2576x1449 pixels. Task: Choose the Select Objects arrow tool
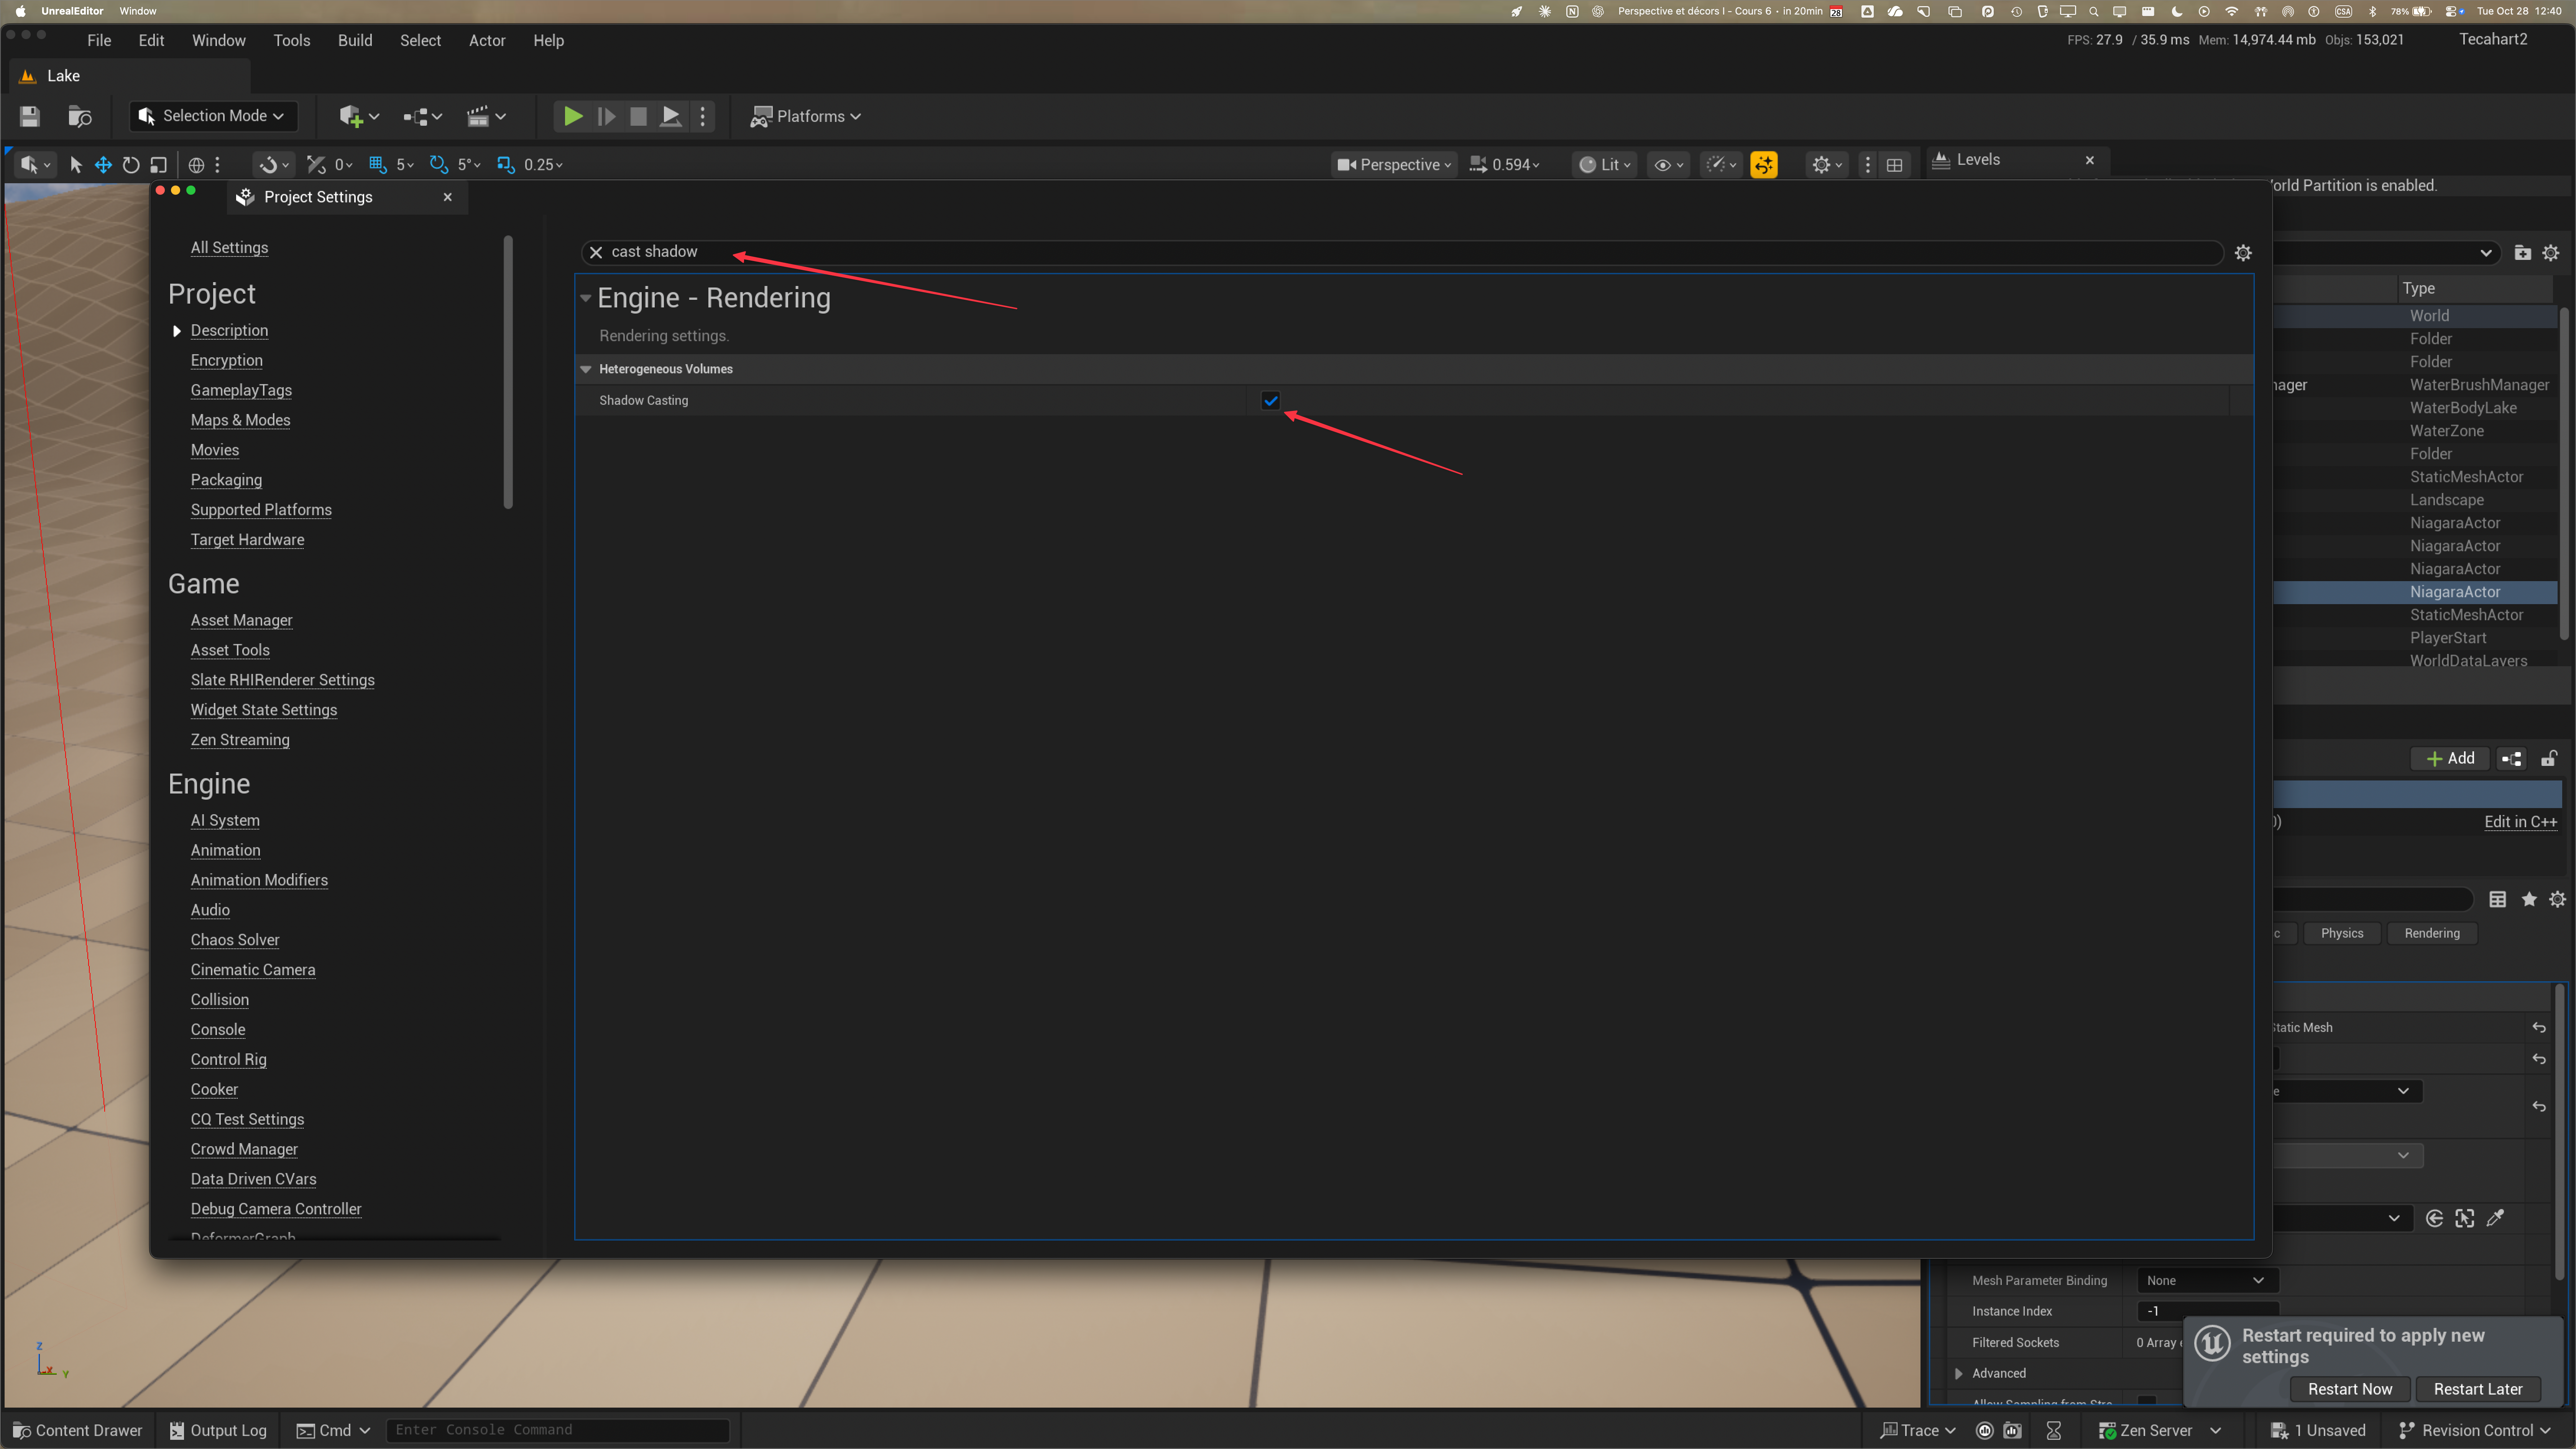[75, 165]
